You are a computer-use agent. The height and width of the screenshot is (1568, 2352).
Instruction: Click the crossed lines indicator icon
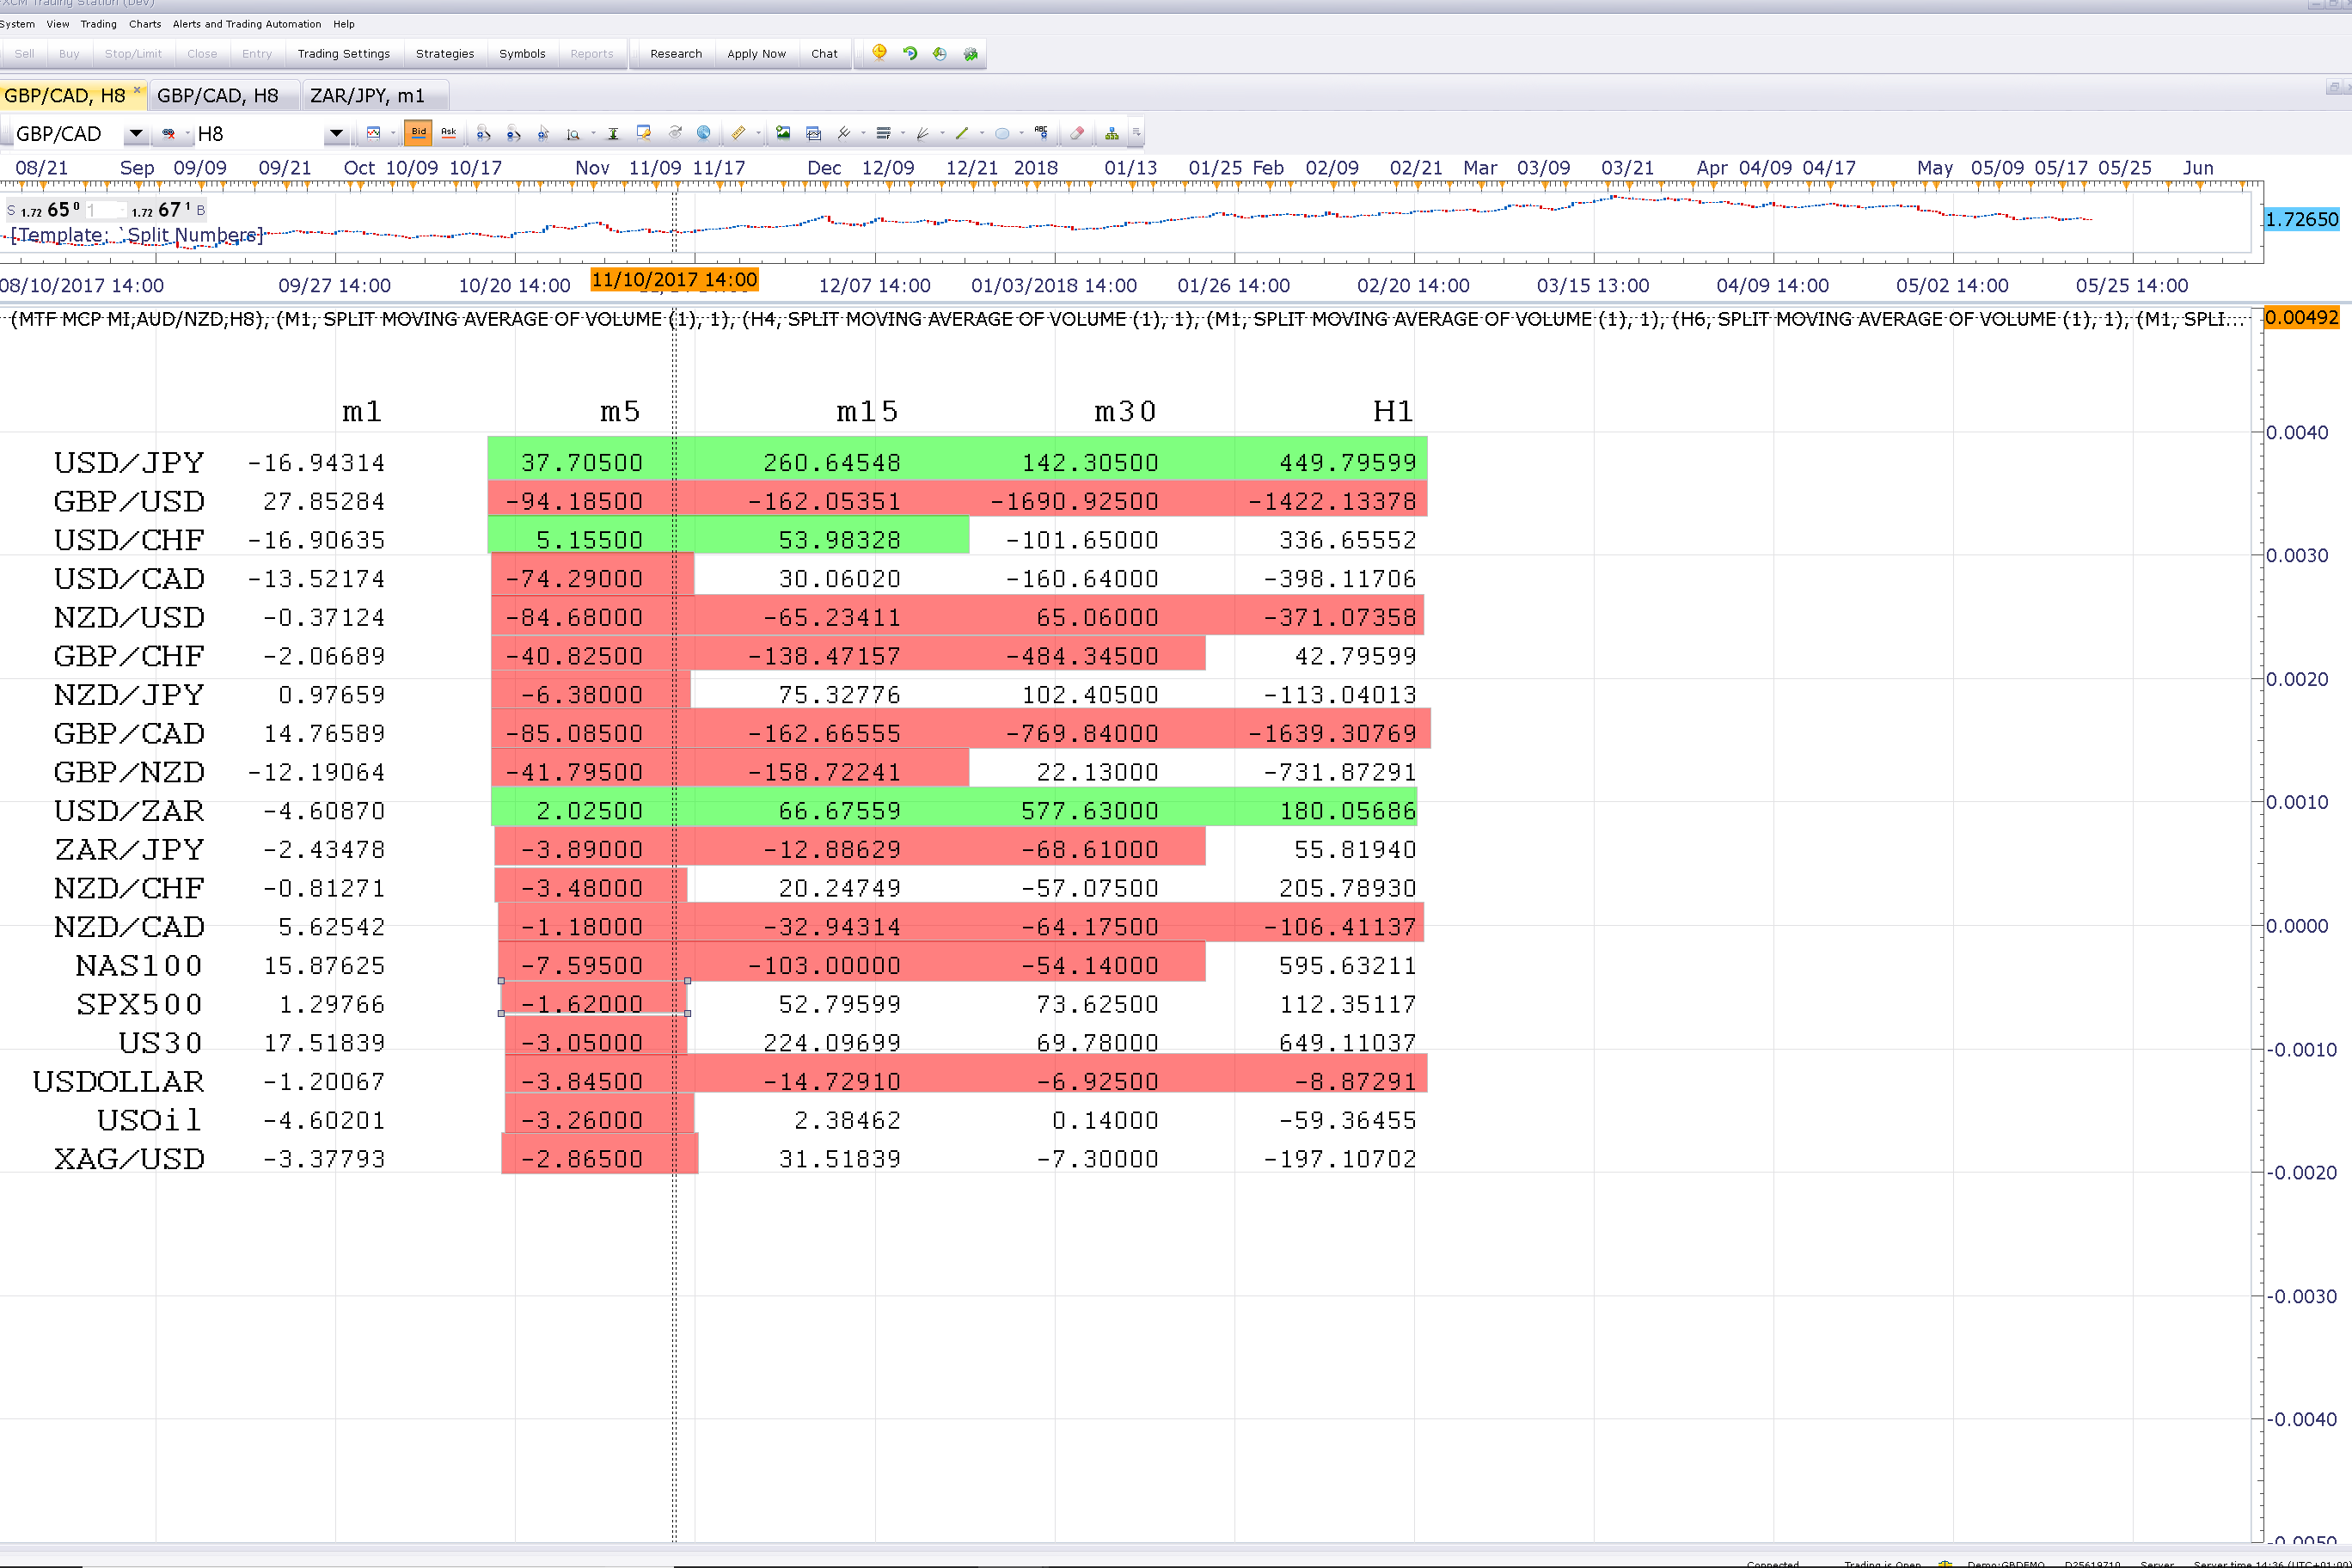click(x=843, y=133)
